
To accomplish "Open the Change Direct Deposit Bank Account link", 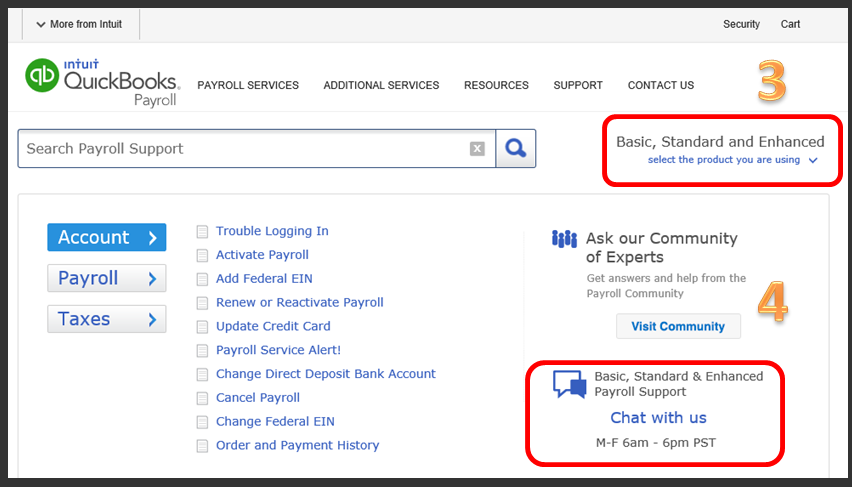I will tap(326, 374).
